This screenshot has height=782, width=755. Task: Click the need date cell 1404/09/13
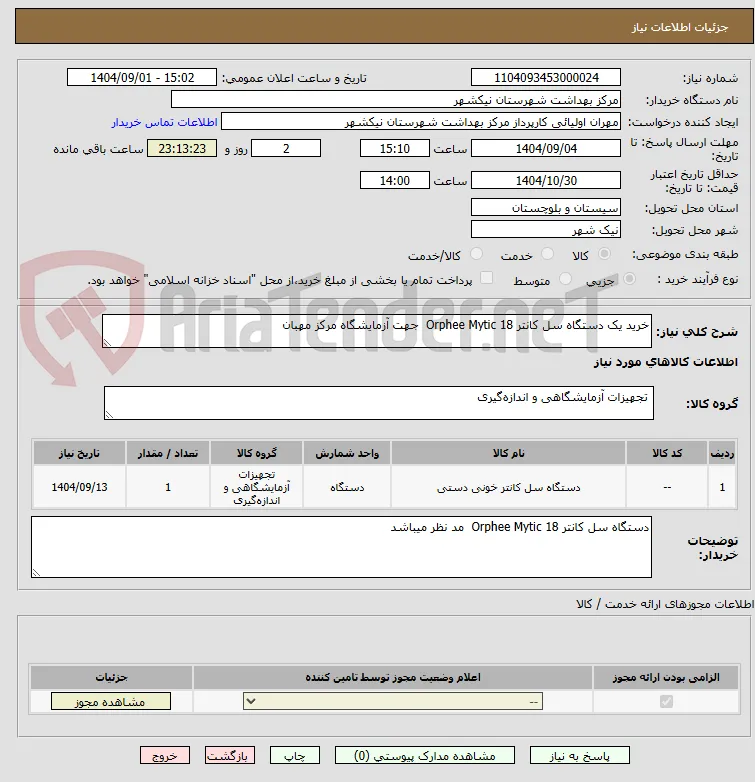[79, 487]
